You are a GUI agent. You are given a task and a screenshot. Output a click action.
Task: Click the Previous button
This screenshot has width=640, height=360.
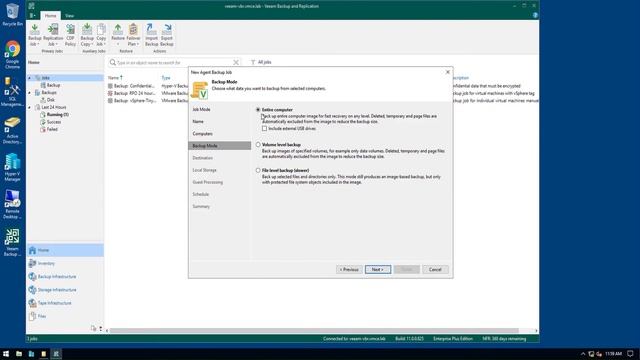click(x=349, y=269)
